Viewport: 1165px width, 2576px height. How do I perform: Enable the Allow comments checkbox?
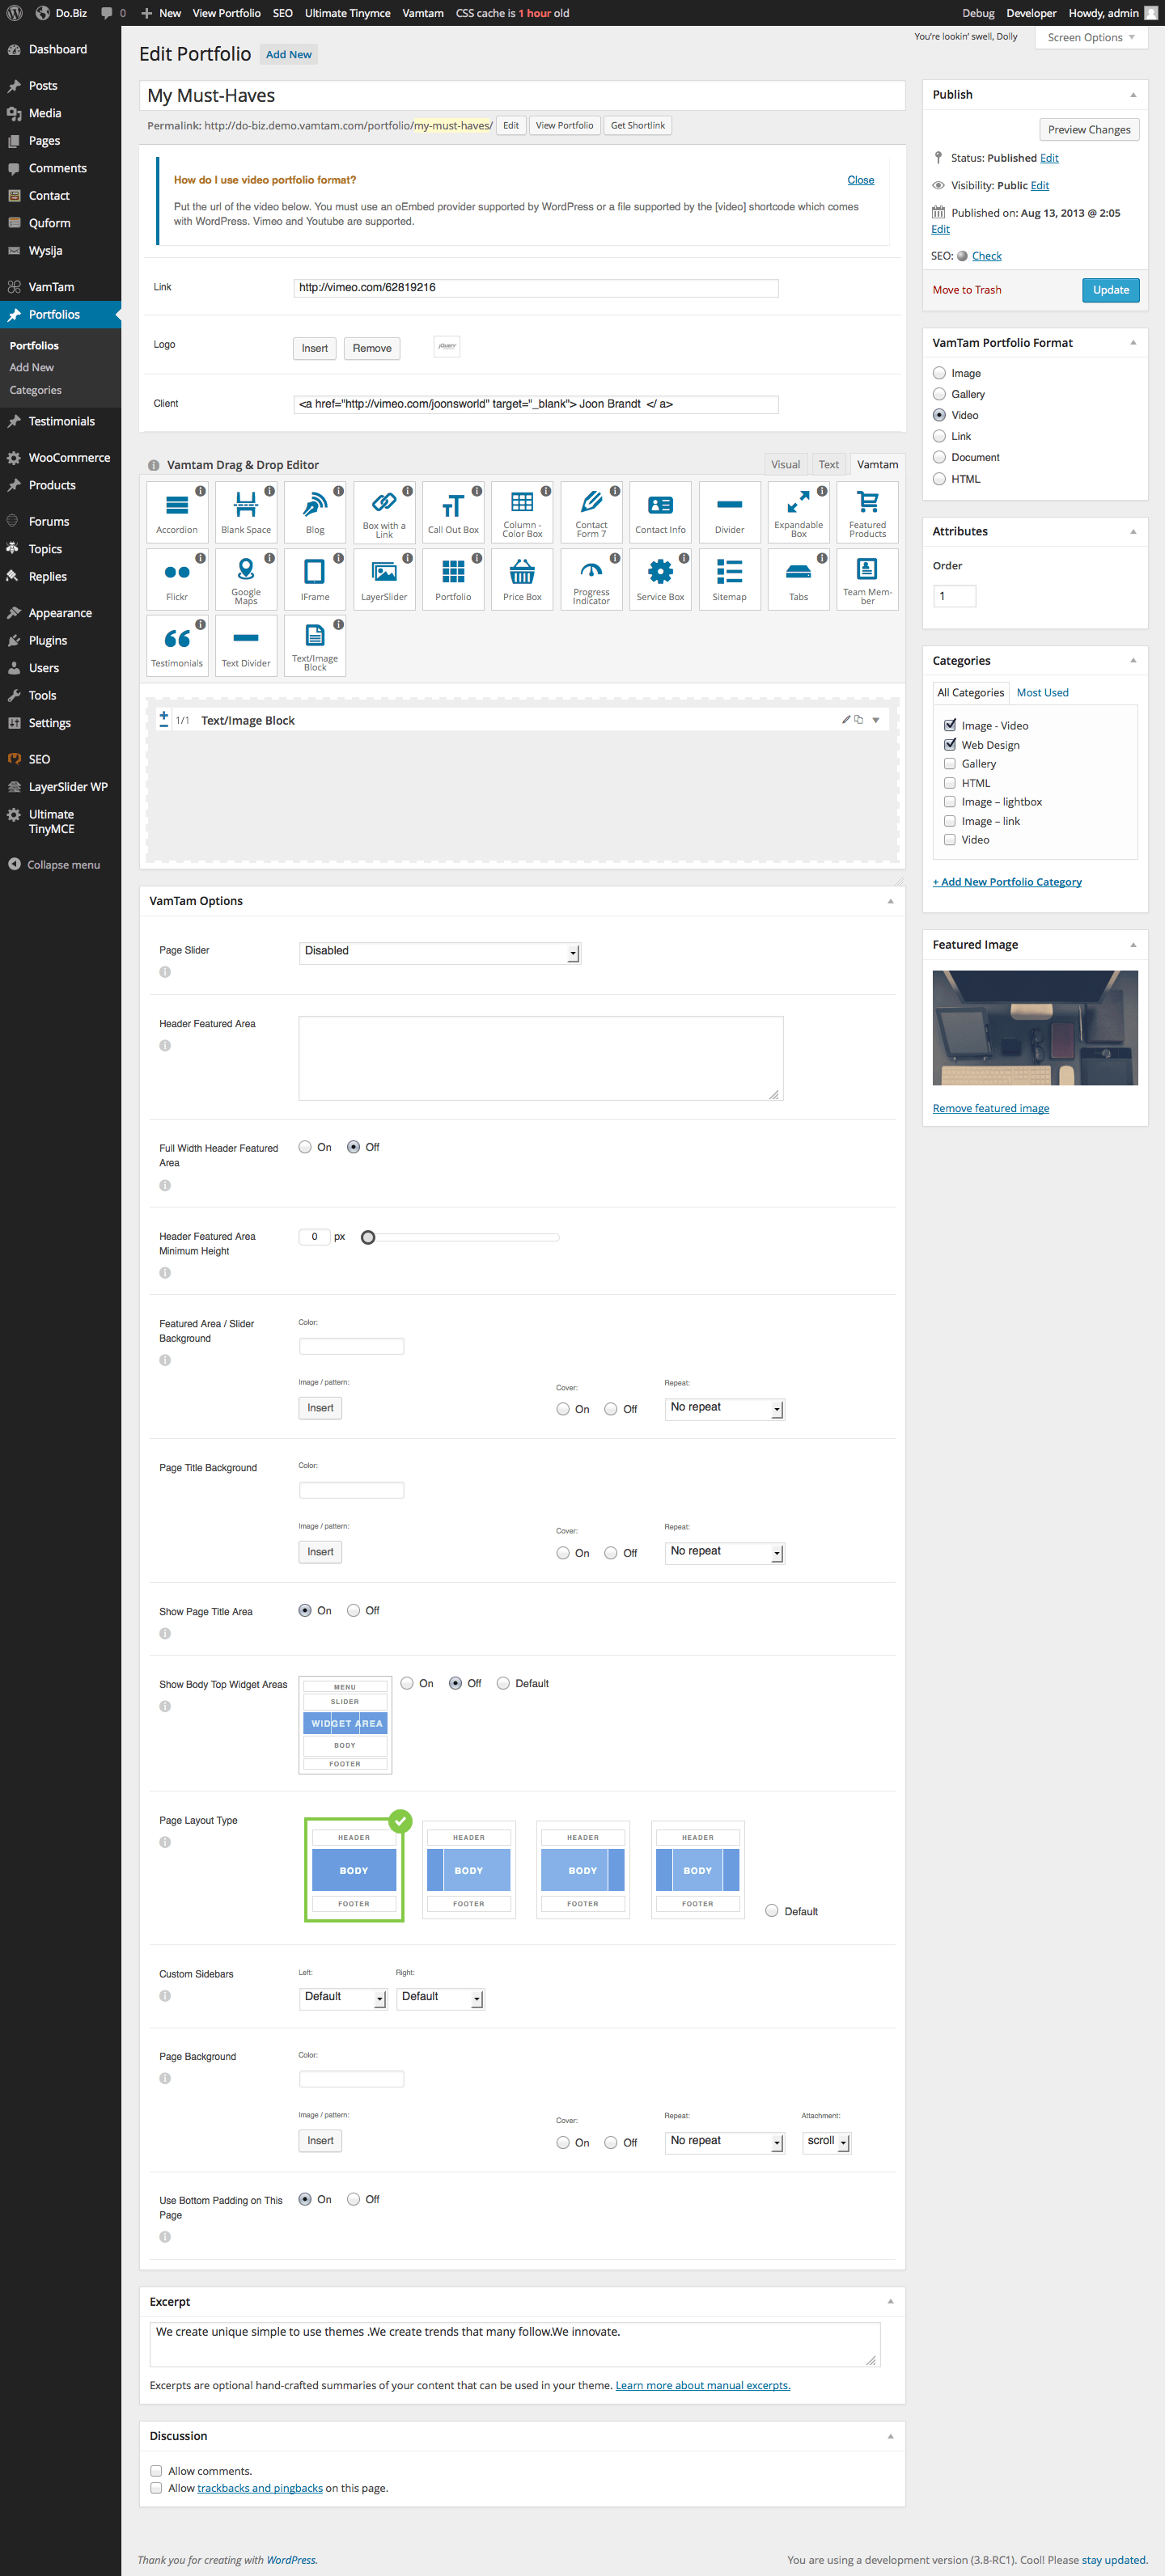pyautogui.click(x=156, y=2470)
